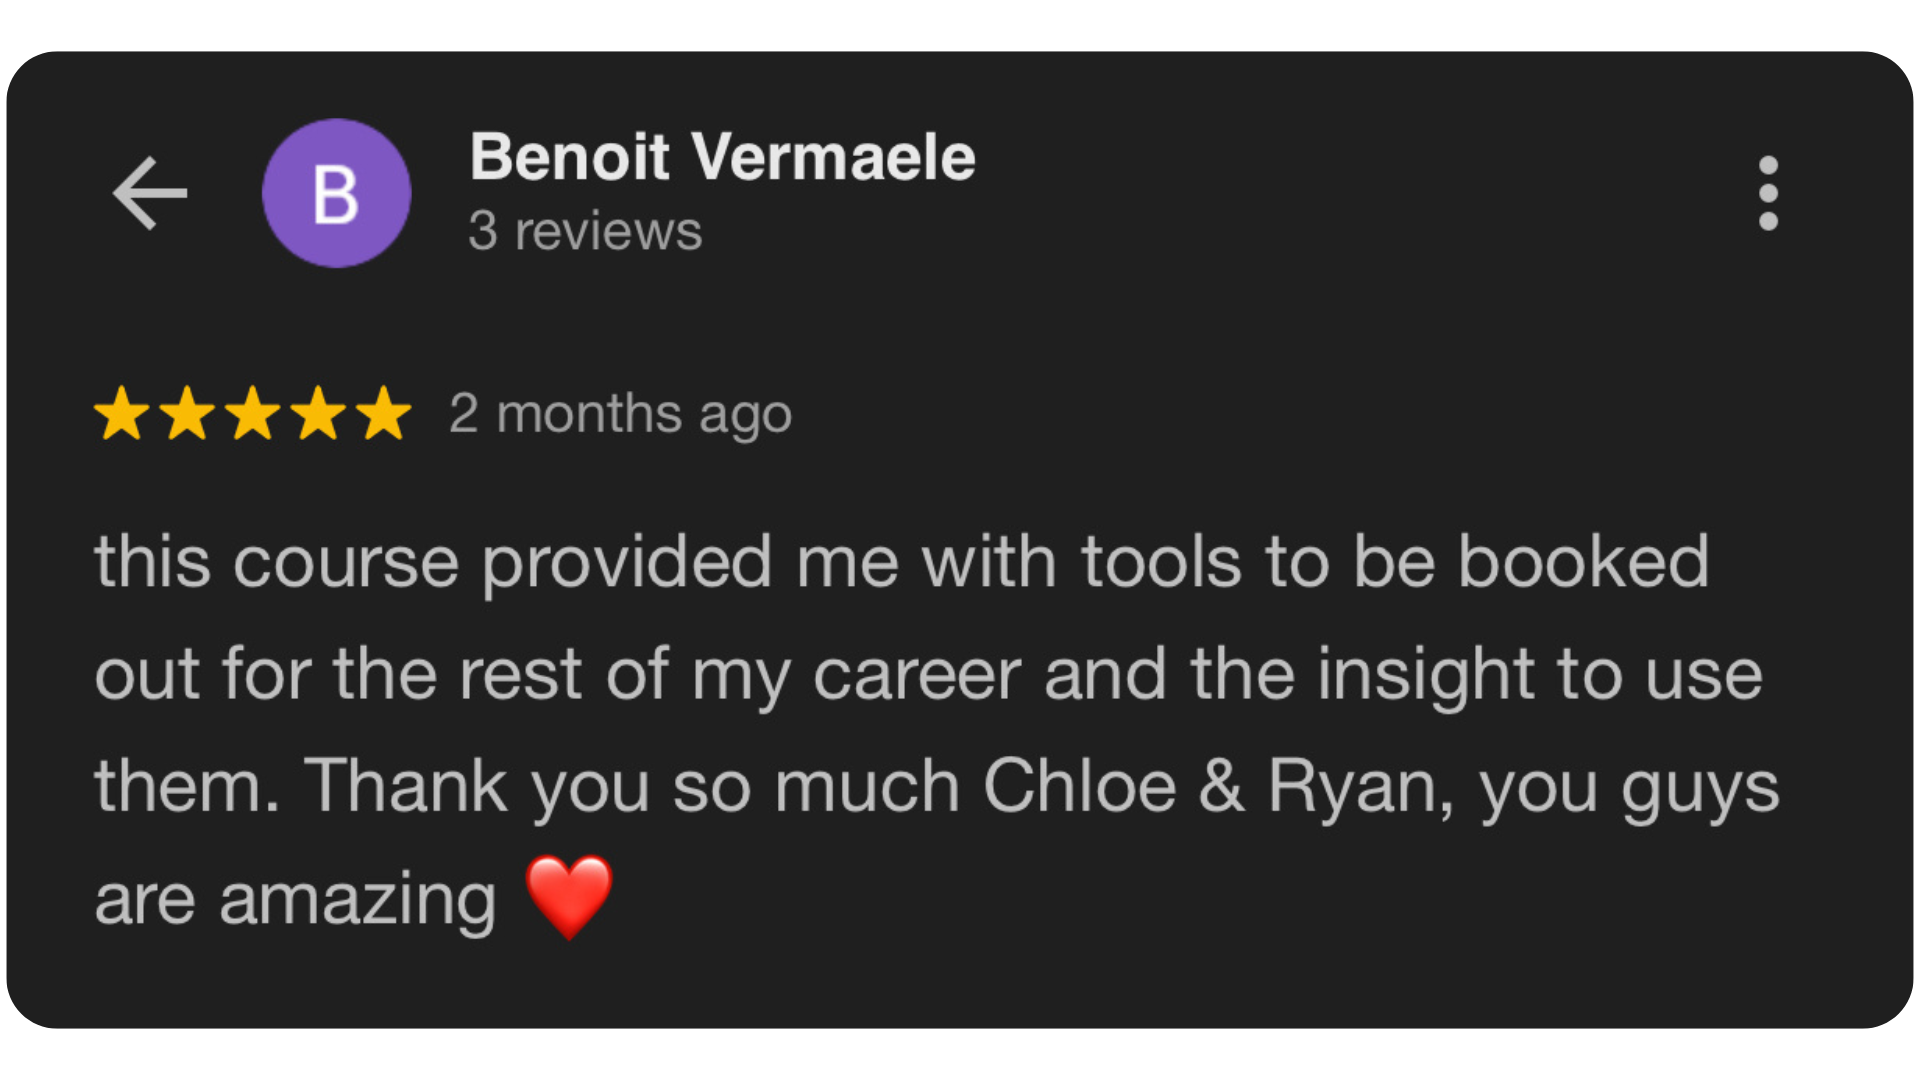Select the fourth yellow rating star
1920x1080 pixels.
click(x=319, y=413)
